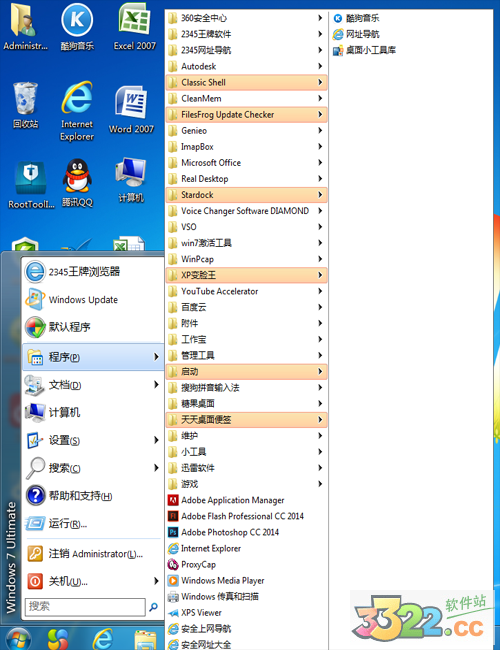
Task: Expand the Microsoft Office folder
Action: pos(247,162)
